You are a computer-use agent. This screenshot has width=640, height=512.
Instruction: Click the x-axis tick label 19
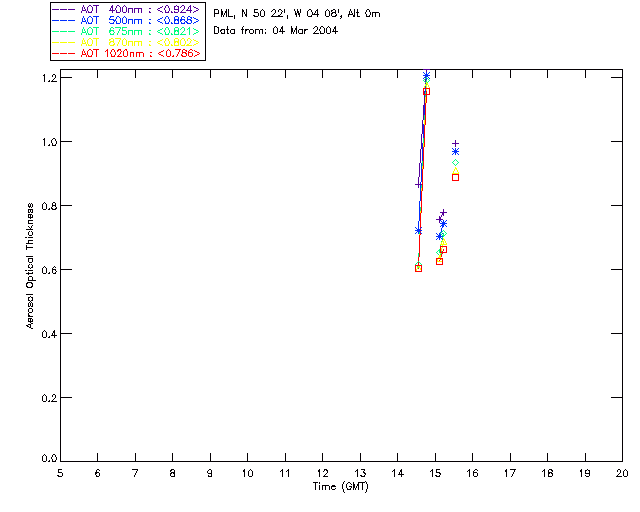pyautogui.click(x=585, y=473)
